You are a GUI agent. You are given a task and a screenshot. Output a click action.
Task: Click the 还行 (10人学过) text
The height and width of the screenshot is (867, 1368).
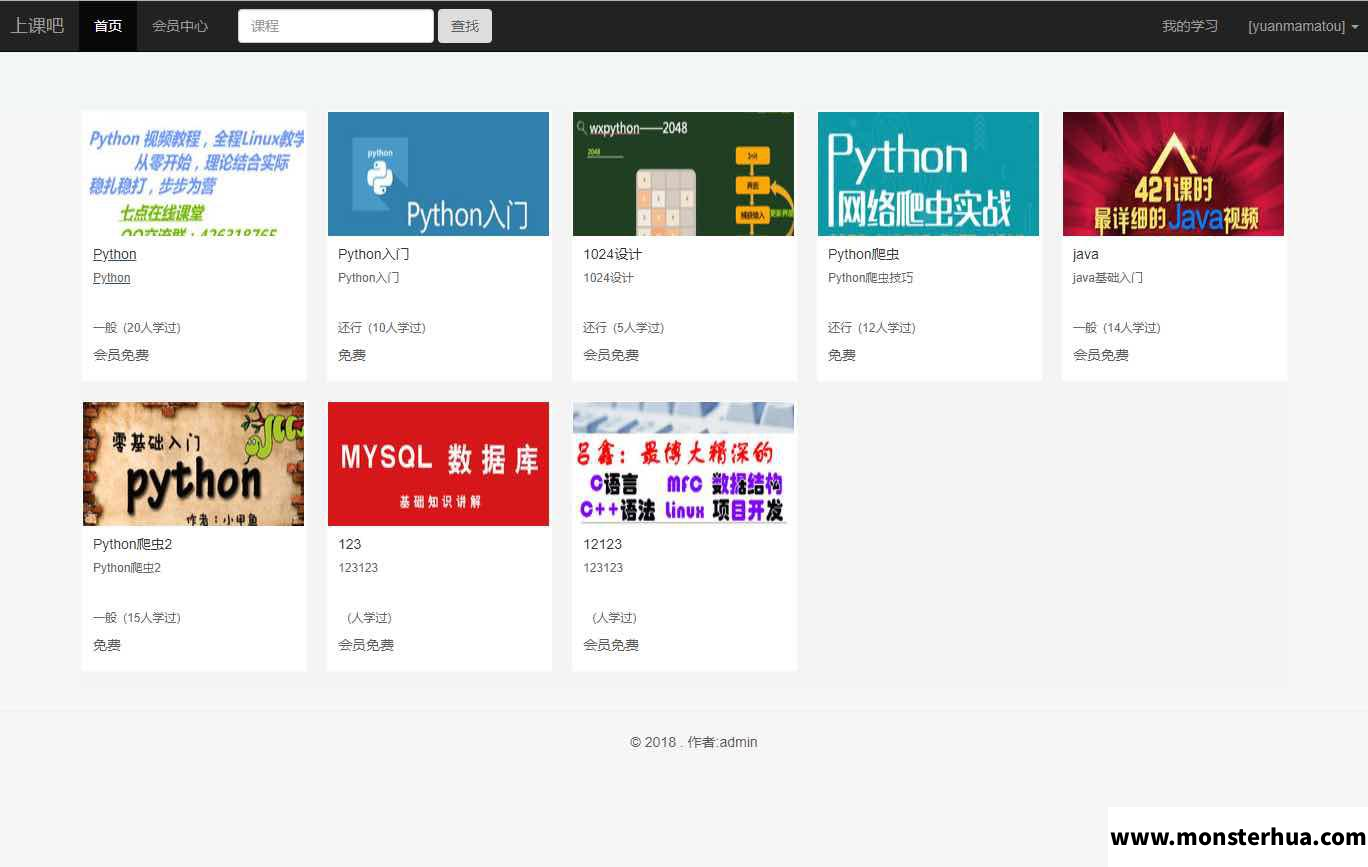click(382, 328)
